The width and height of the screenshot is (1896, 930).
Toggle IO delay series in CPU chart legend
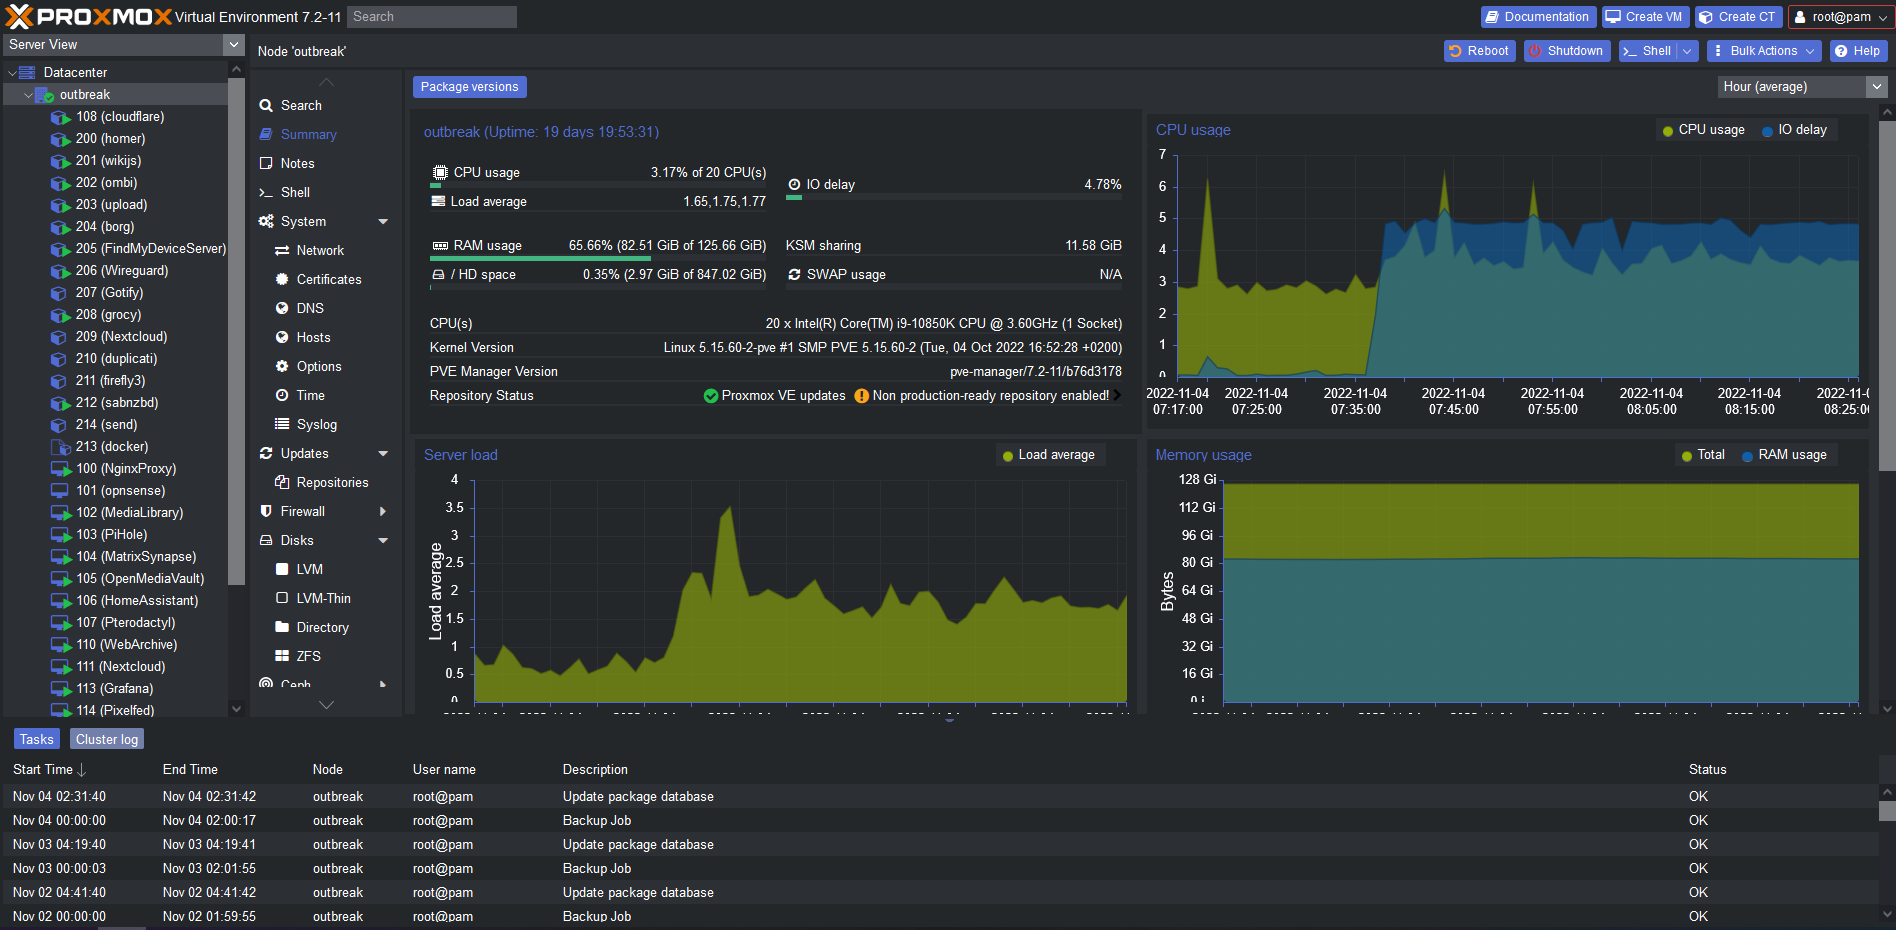pyautogui.click(x=1794, y=130)
